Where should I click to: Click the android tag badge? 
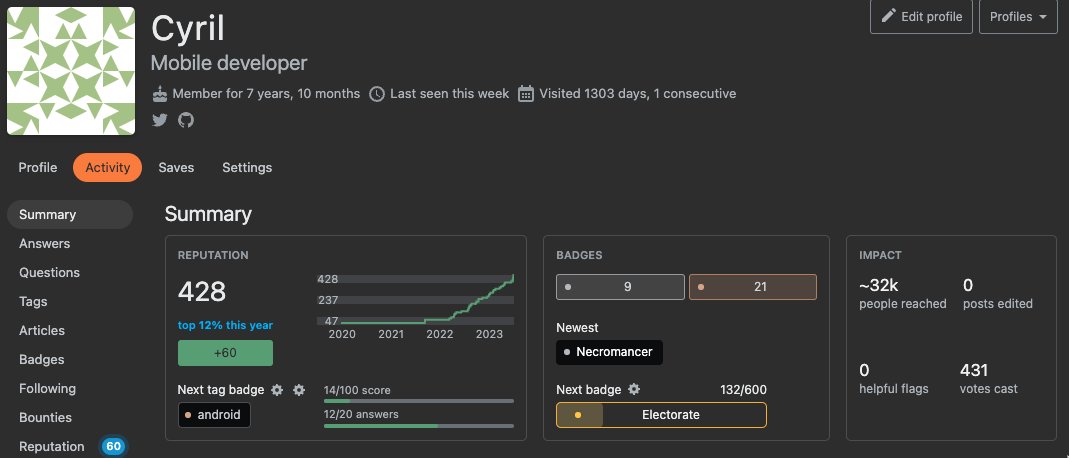pyautogui.click(x=214, y=414)
